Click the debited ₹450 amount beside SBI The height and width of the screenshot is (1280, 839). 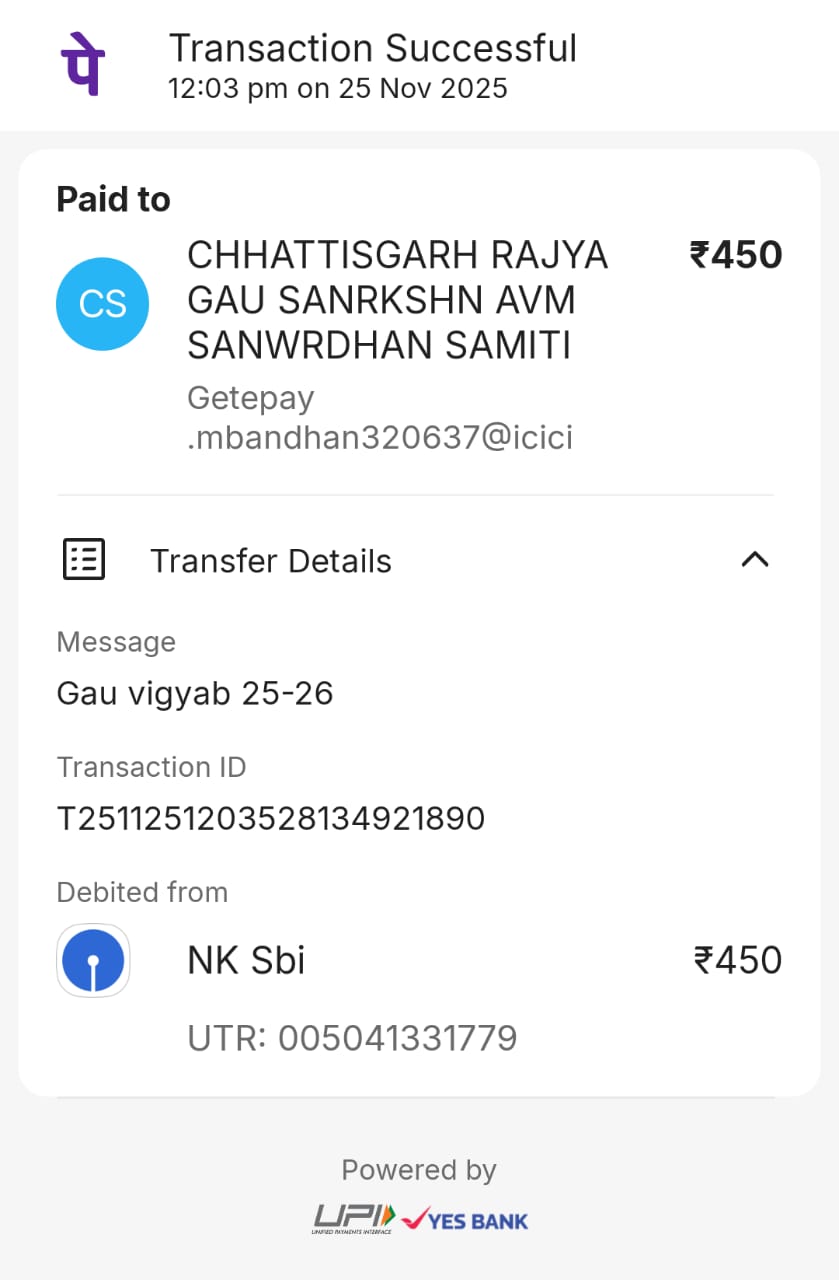[x=738, y=960]
